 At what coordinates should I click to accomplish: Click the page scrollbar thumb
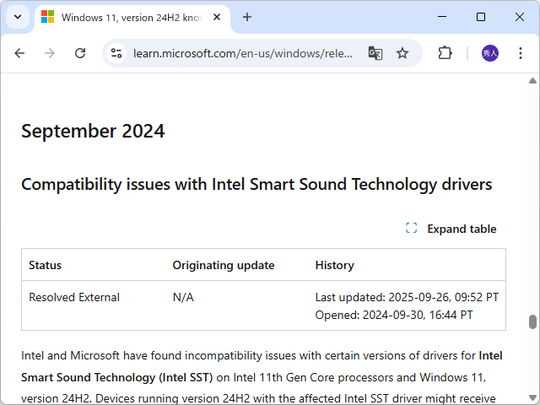(x=532, y=322)
